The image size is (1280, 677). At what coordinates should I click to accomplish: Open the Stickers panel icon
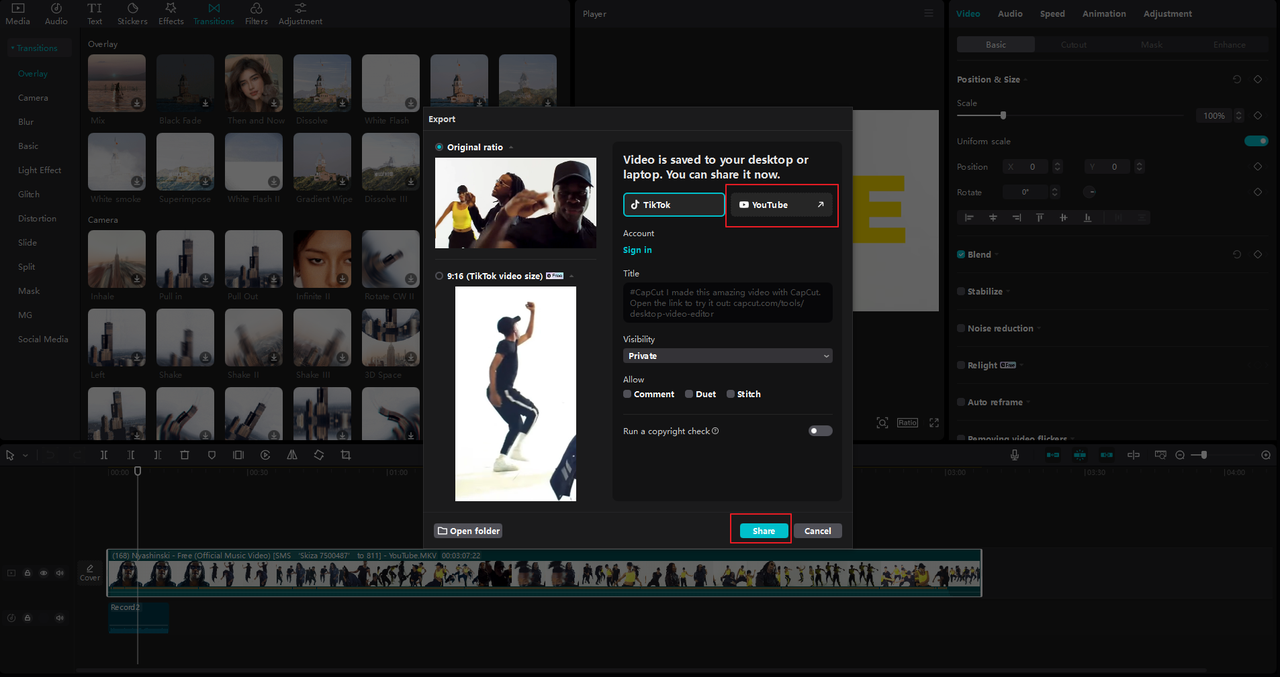click(132, 13)
